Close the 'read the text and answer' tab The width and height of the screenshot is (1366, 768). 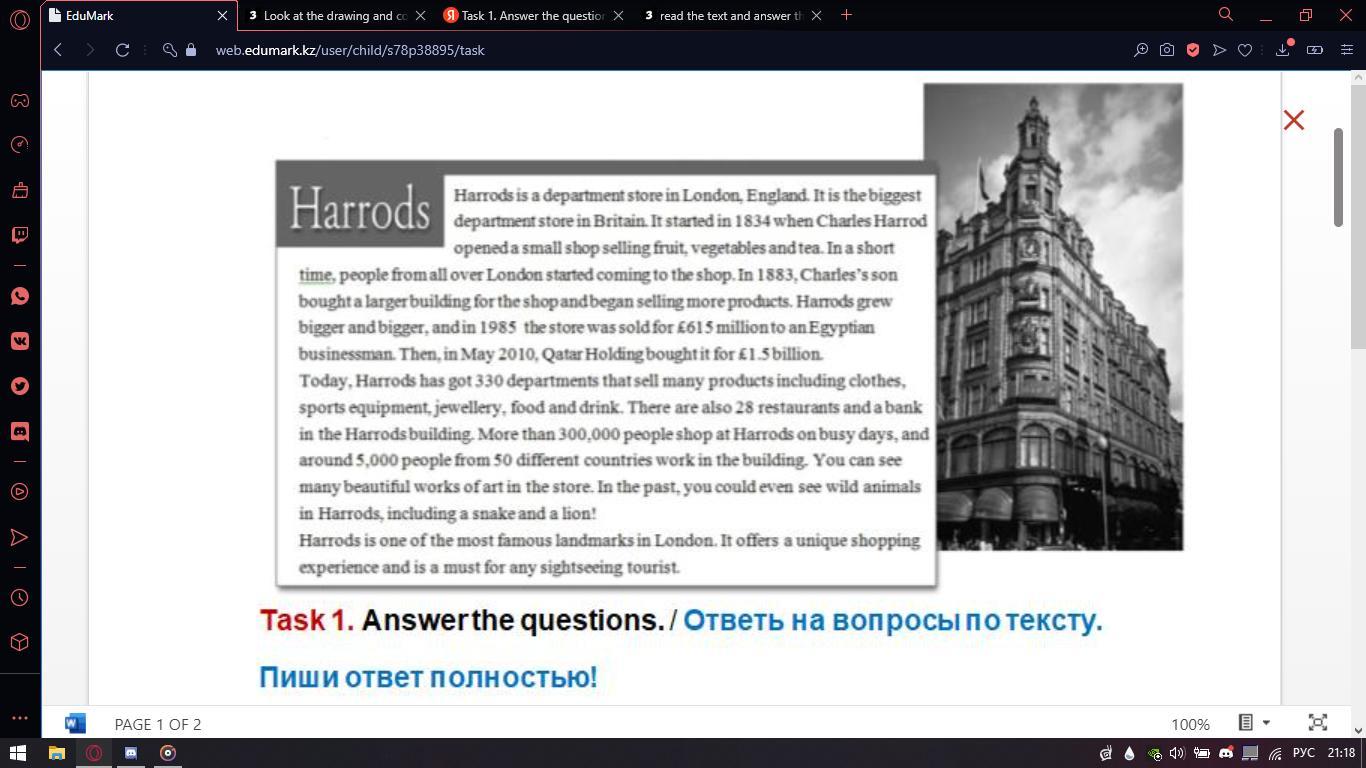coord(816,15)
